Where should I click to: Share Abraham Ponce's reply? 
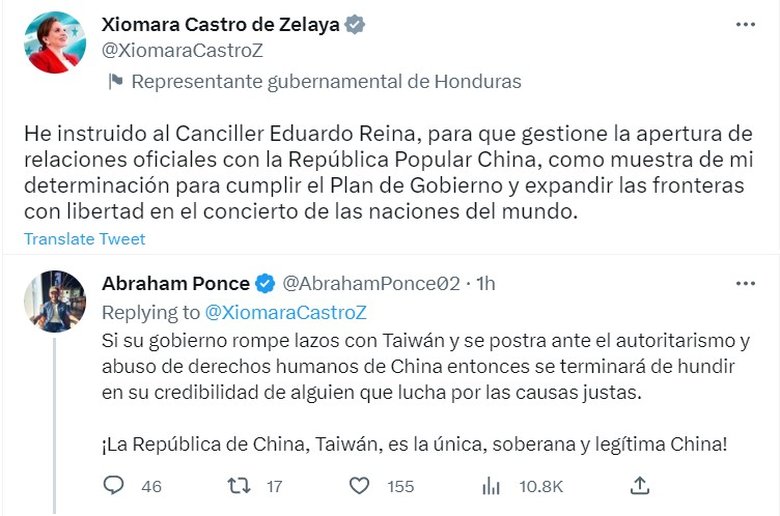click(640, 486)
